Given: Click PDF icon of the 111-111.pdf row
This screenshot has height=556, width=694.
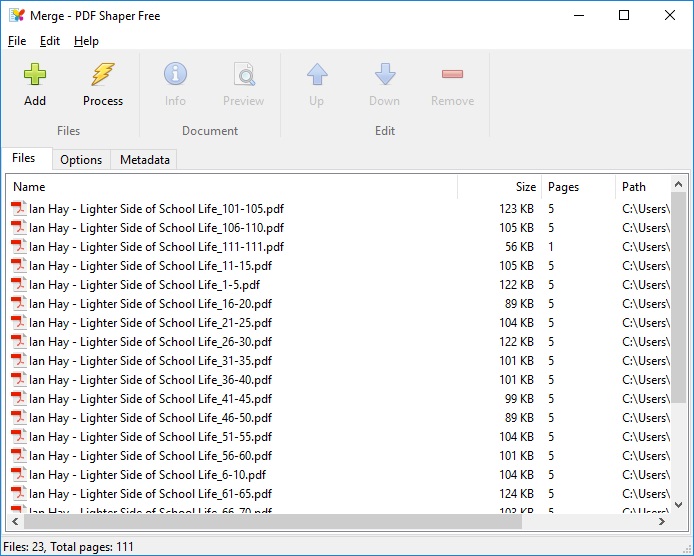Looking at the screenshot, I should coord(19,247).
